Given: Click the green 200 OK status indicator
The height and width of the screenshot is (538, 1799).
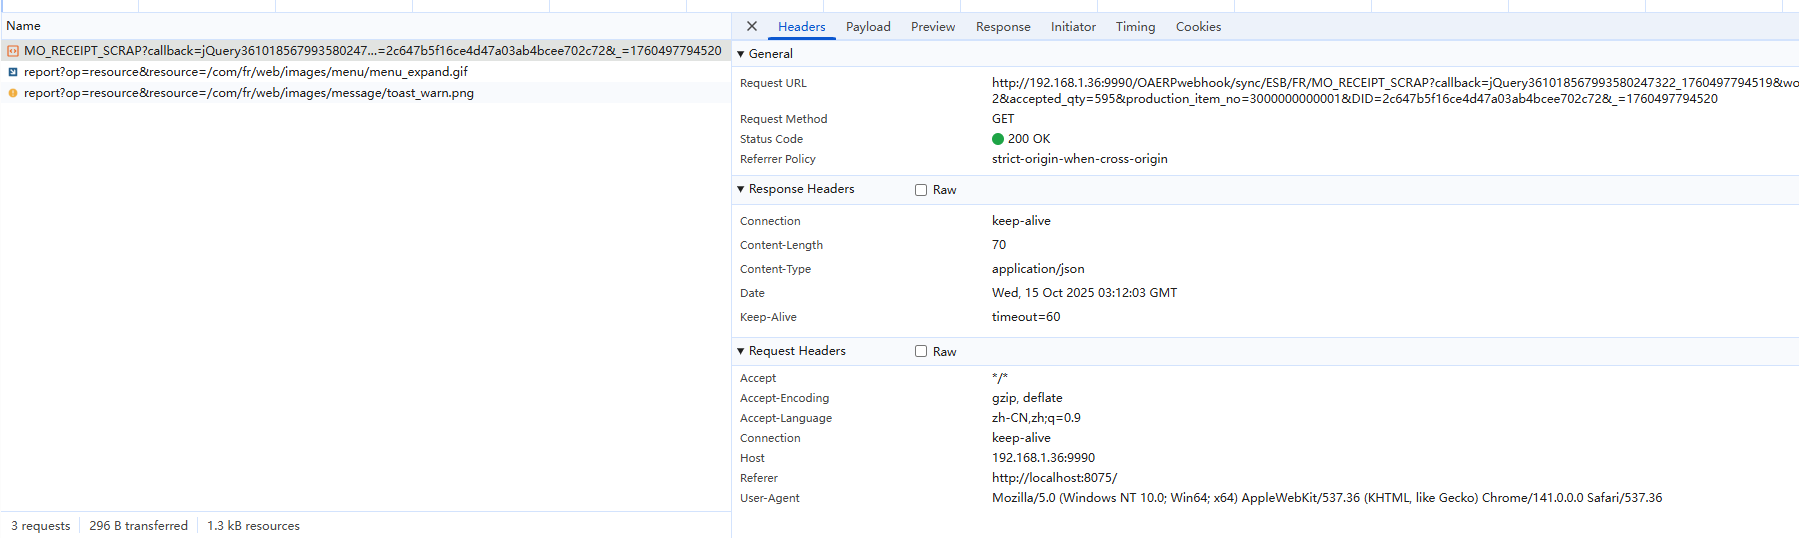Looking at the screenshot, I should [998, 139].
